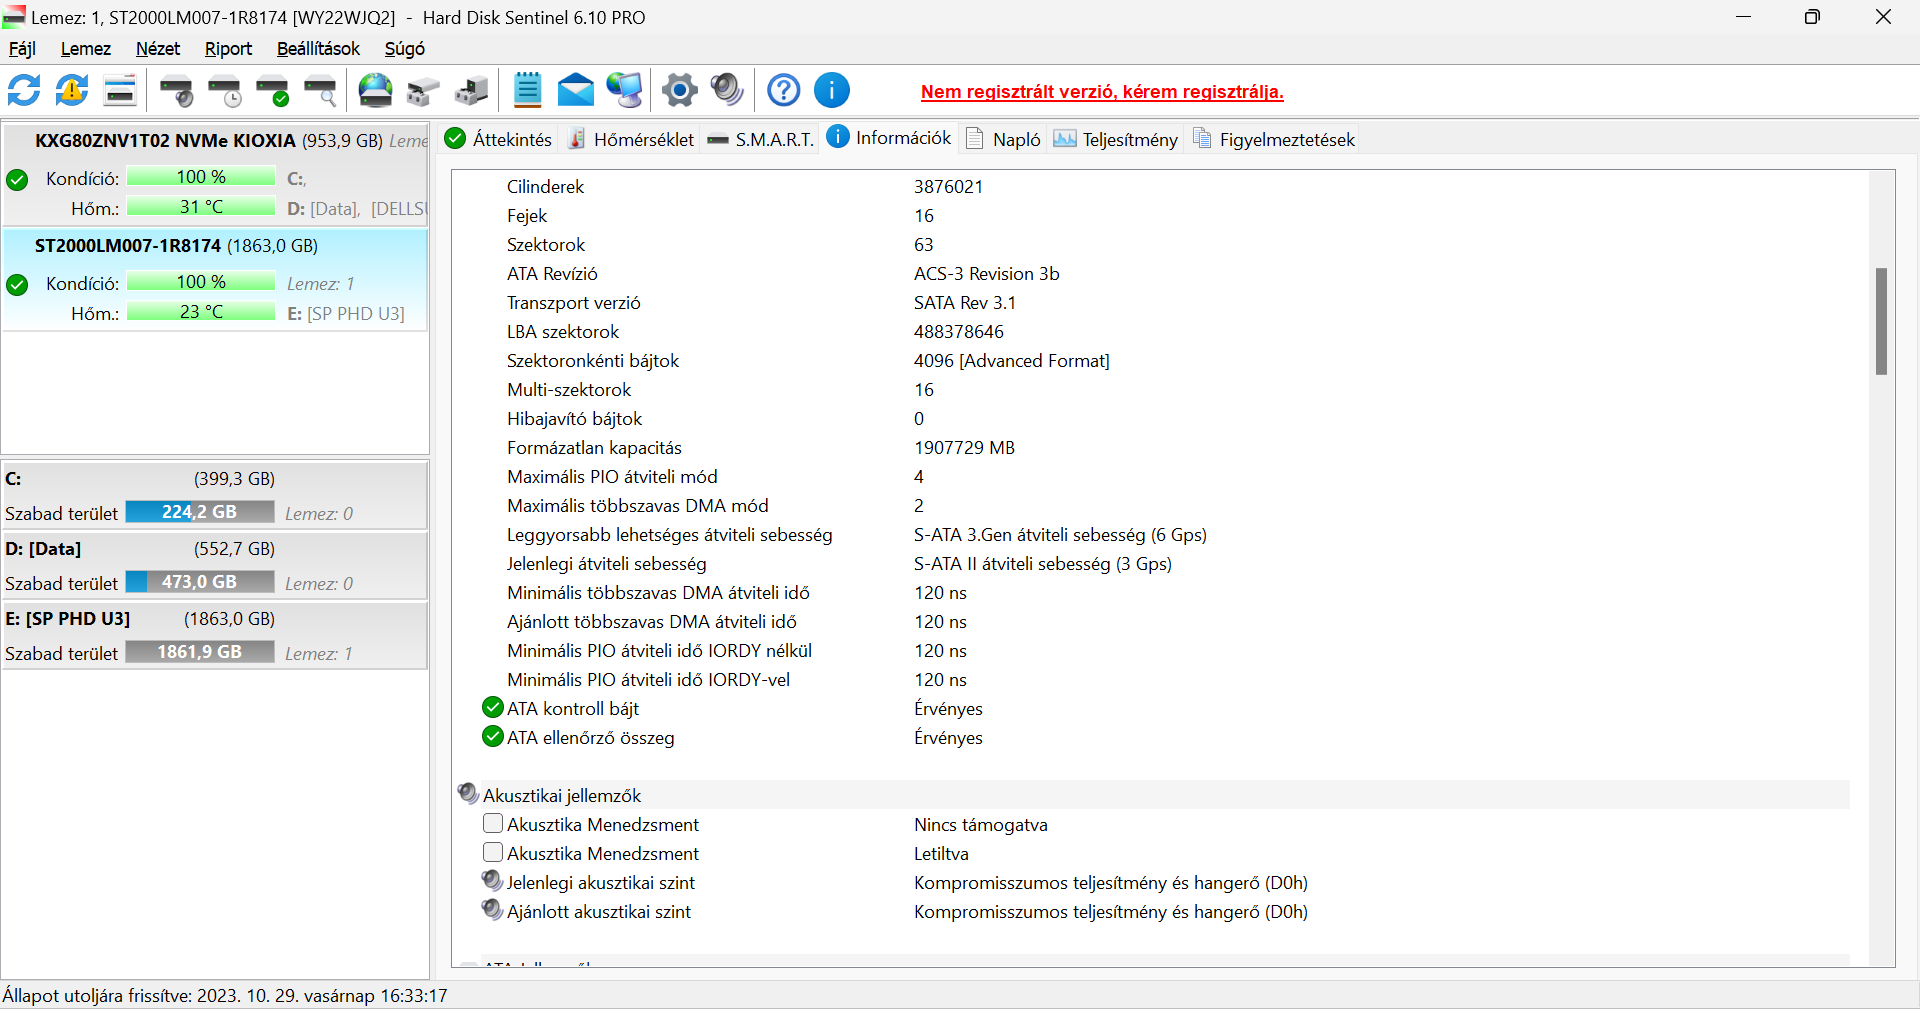1920x1009 pixels.
Task: Click the window panel toolbar icon
Action: [x=120, y=91]
